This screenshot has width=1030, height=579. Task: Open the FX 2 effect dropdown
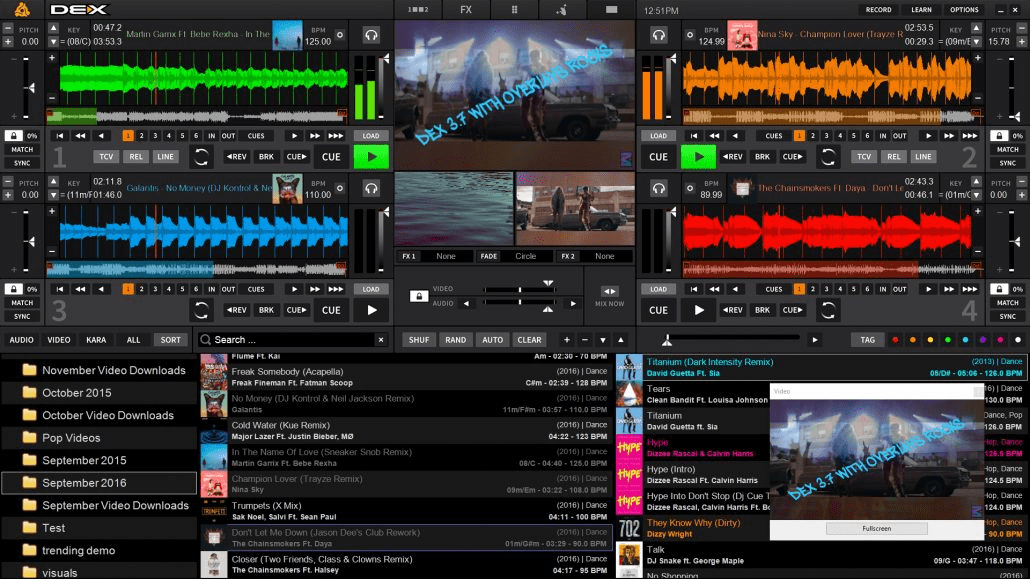pyautogui.click(x=604, y=256)
